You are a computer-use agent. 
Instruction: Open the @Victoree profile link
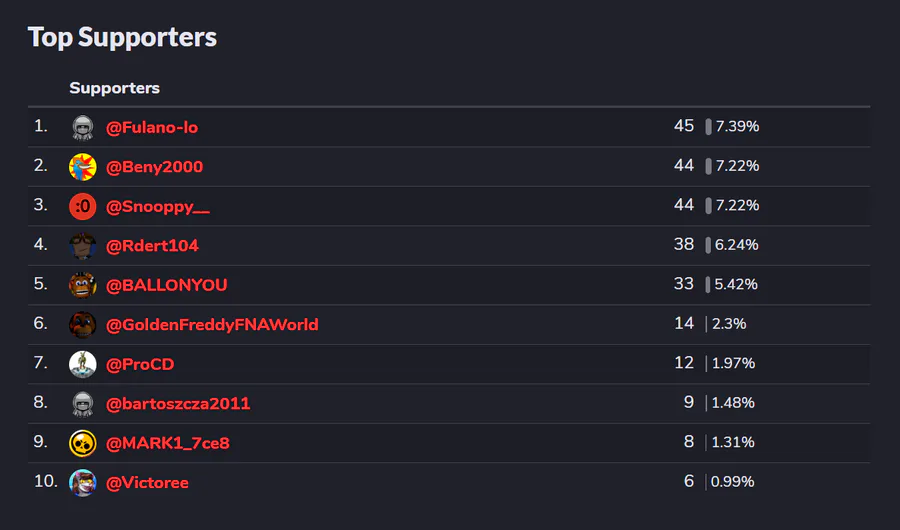click(147, 482)
